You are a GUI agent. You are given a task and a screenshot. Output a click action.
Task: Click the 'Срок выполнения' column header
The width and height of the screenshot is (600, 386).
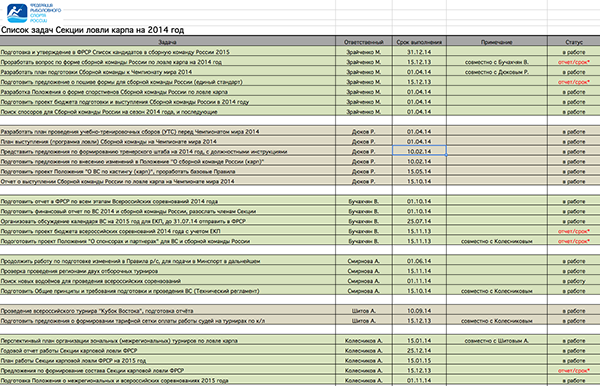(x=419, y=42)
